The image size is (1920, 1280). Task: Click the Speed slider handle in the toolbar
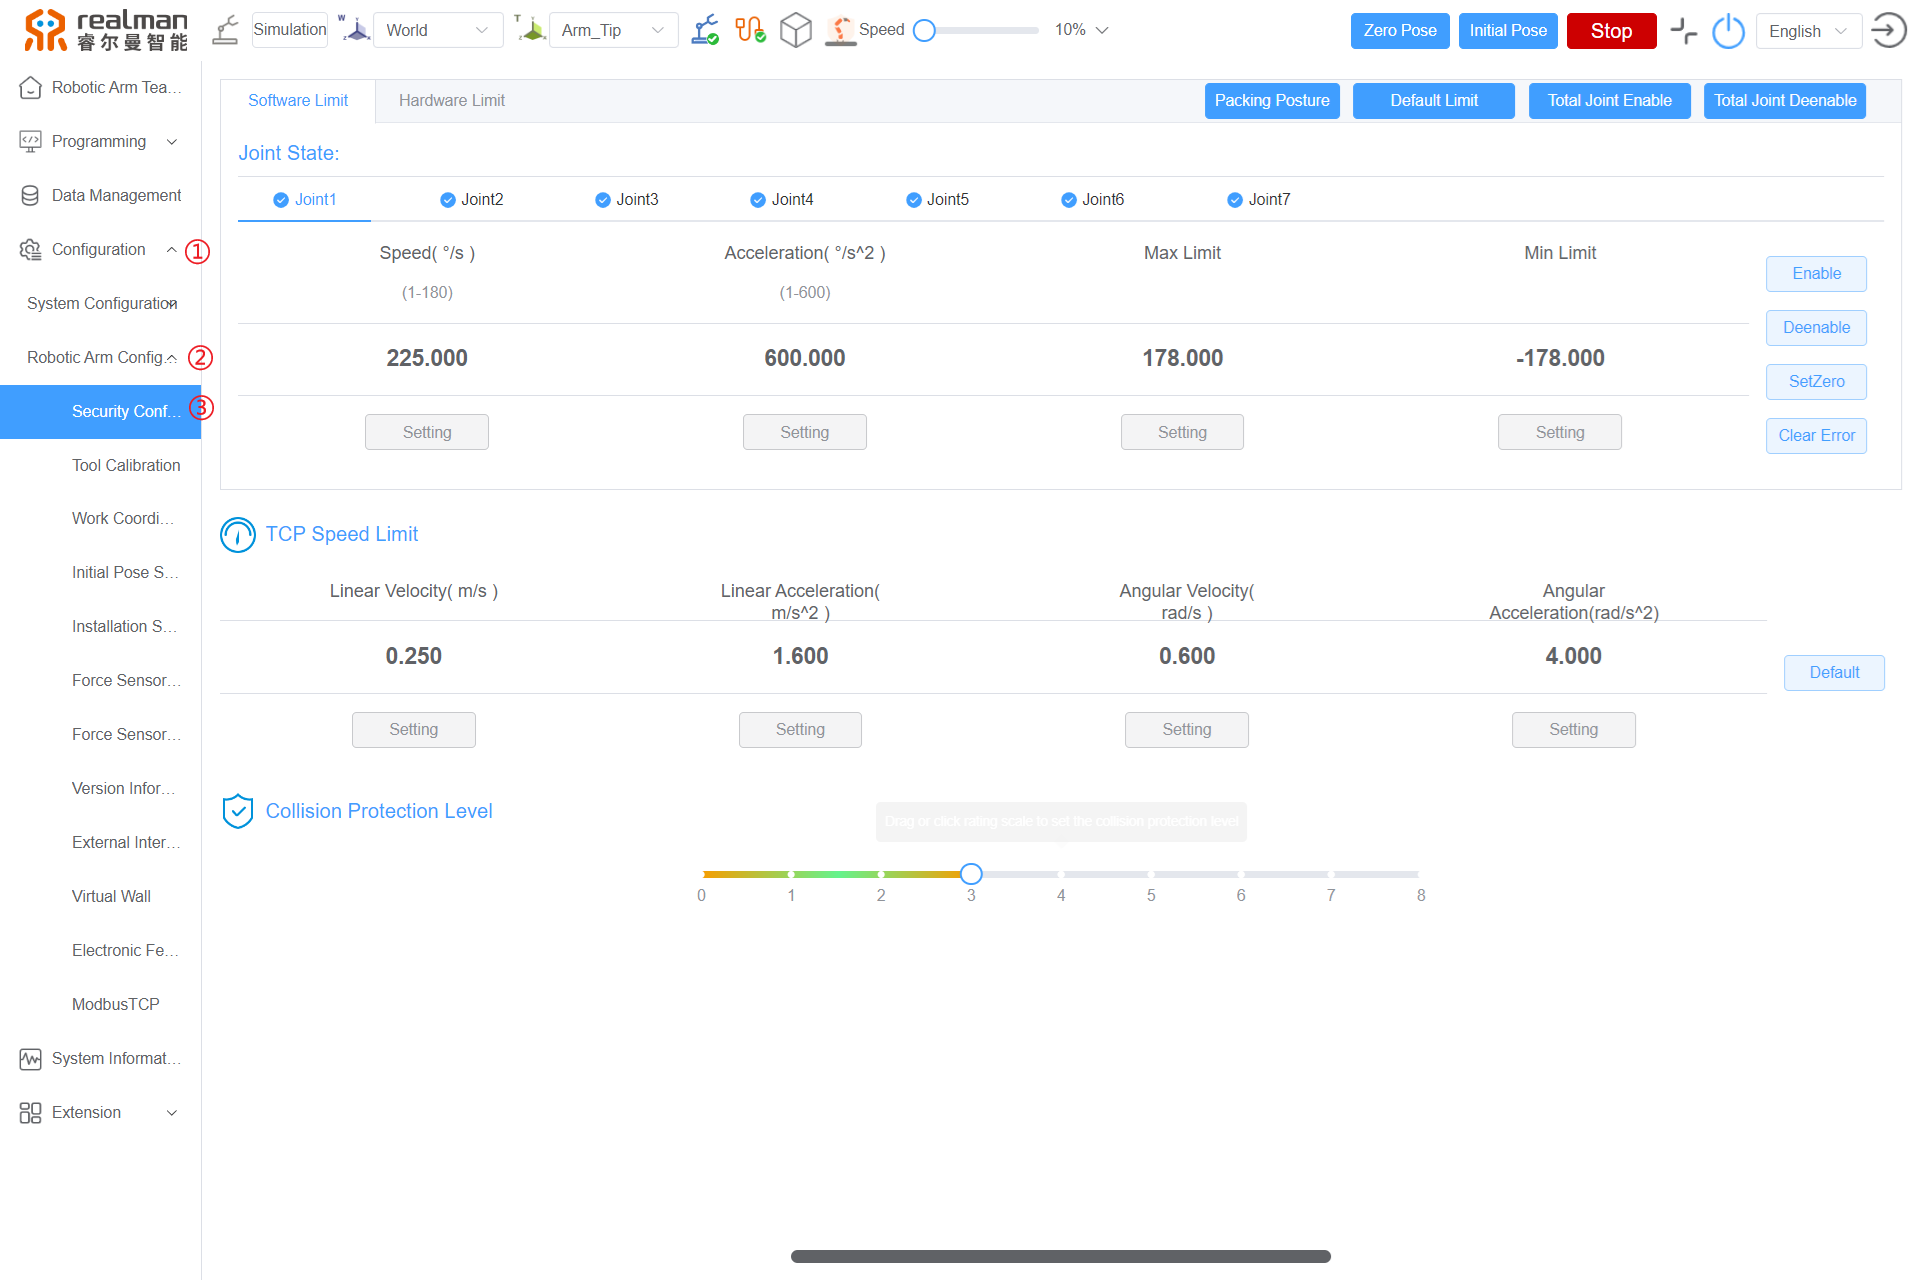[925, 31]
